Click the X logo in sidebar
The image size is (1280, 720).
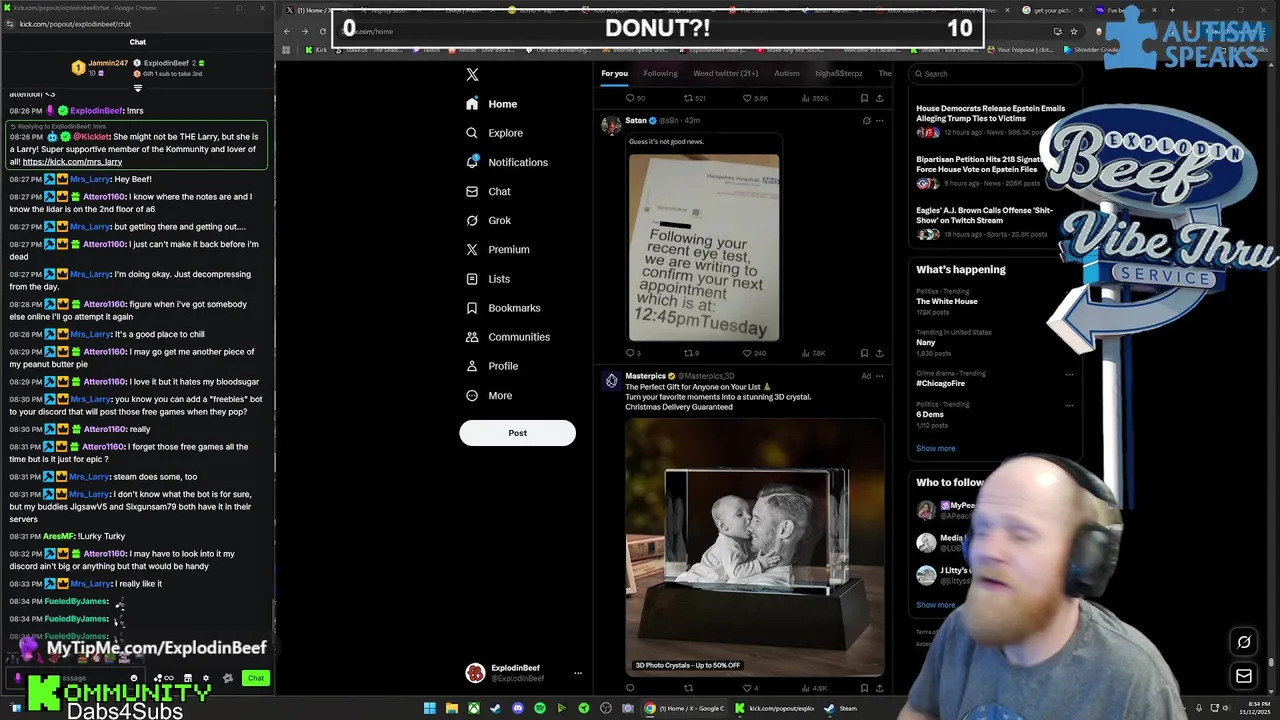point(472,74)
